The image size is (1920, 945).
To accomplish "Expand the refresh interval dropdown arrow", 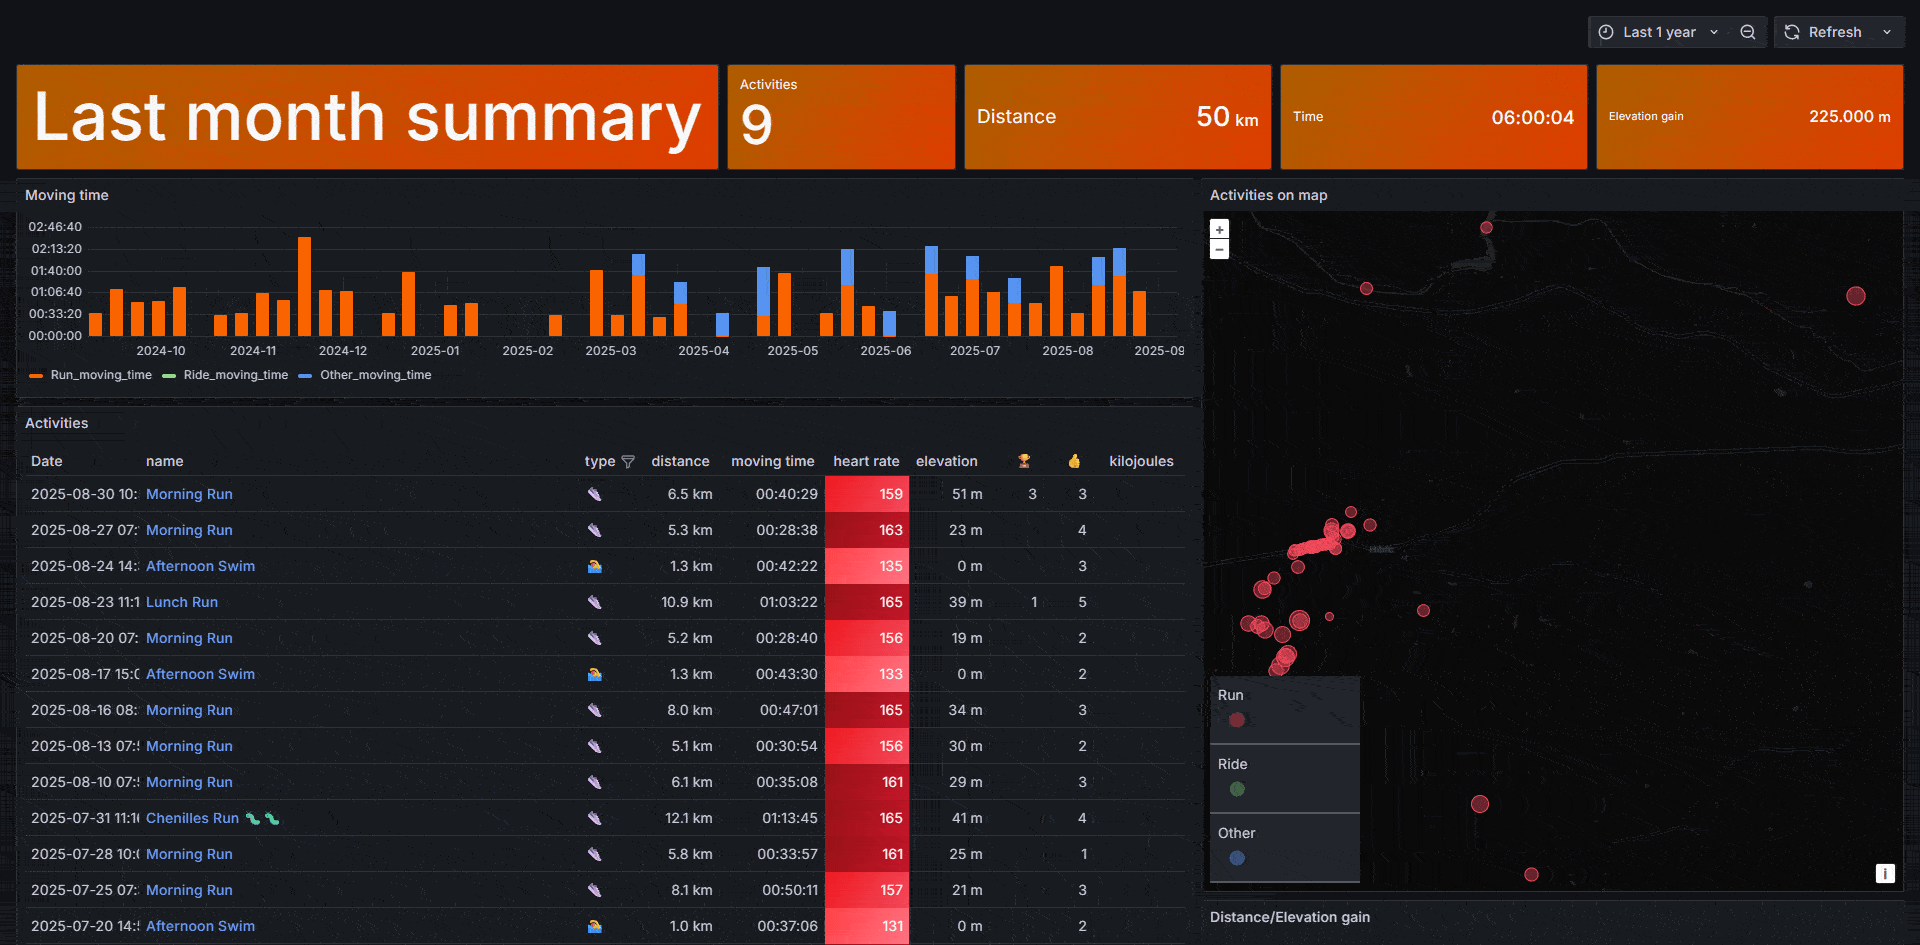I will click(x=1887, y=32).
